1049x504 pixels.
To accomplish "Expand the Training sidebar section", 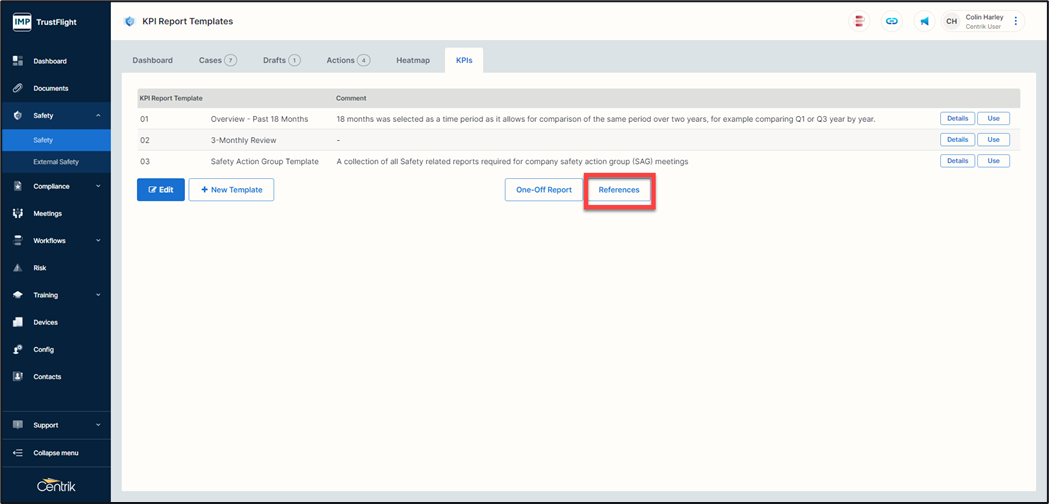I will [x=98, y=295].
